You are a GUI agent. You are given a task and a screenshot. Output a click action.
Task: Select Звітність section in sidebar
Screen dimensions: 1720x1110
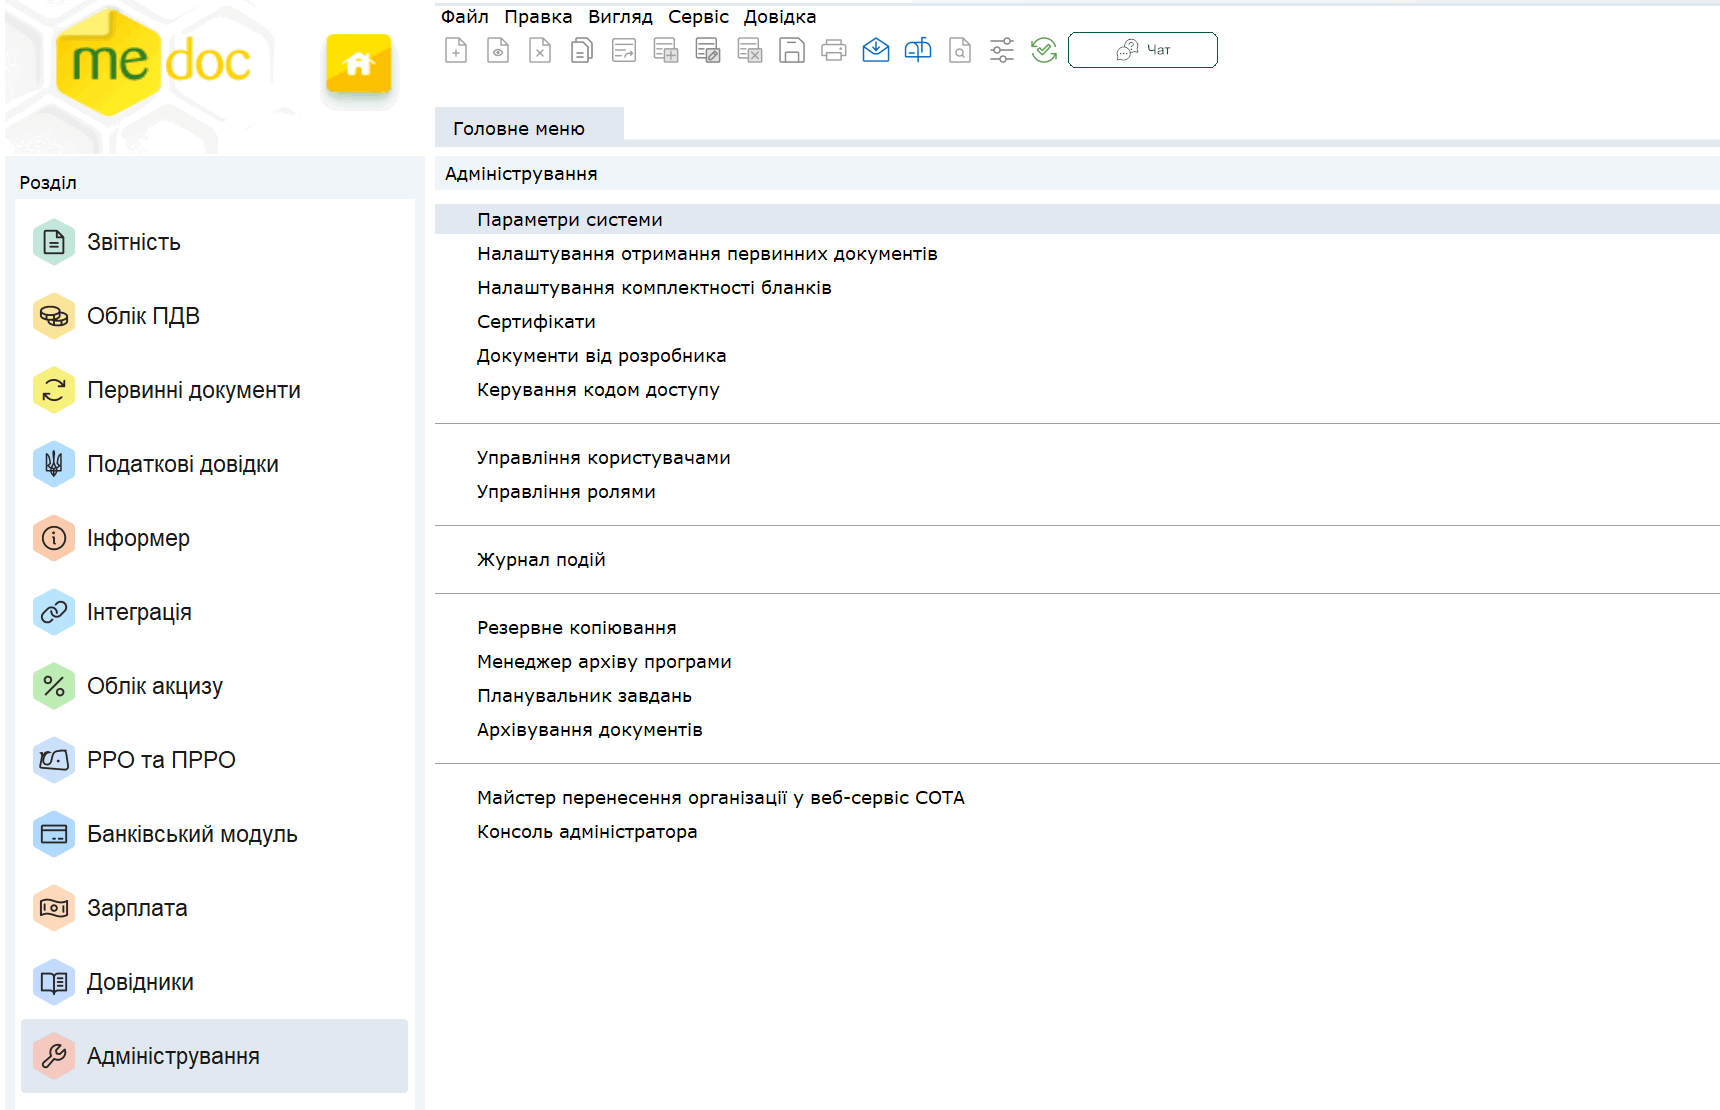(x=134, y=242)
